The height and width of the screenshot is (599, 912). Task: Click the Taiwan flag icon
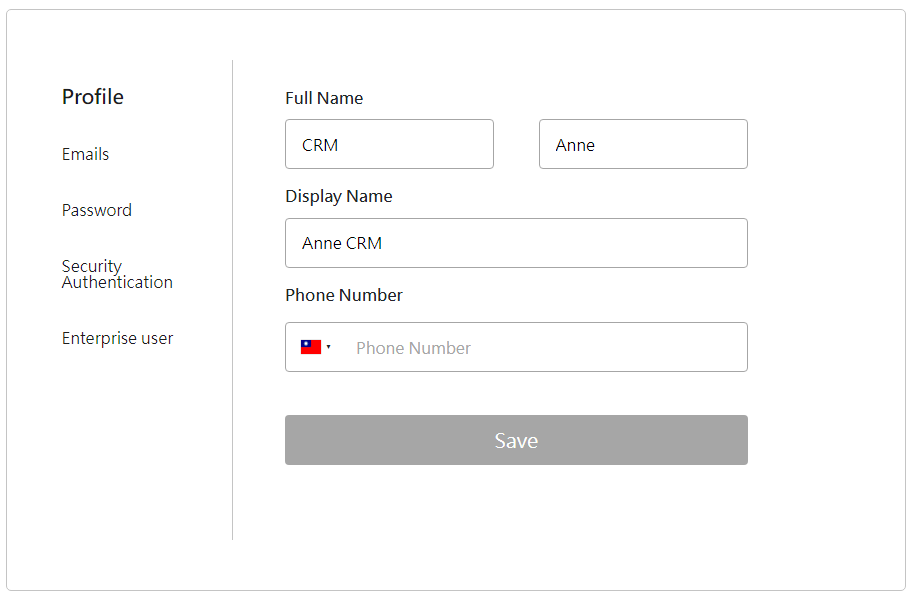pyautogui.click(x=310, y=347)
